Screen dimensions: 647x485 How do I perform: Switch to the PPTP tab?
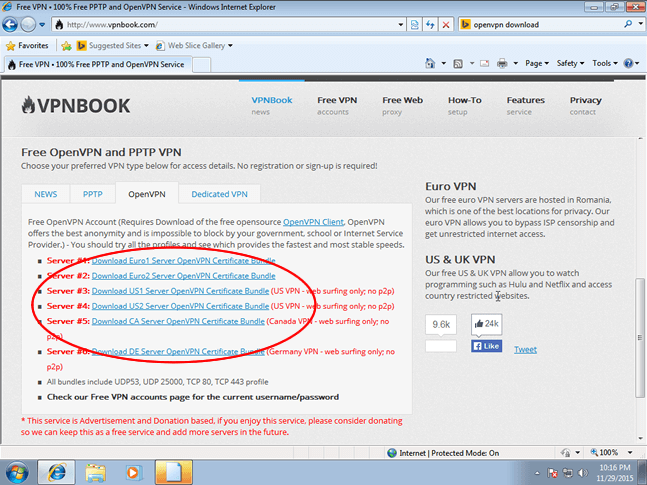(92, 194)
